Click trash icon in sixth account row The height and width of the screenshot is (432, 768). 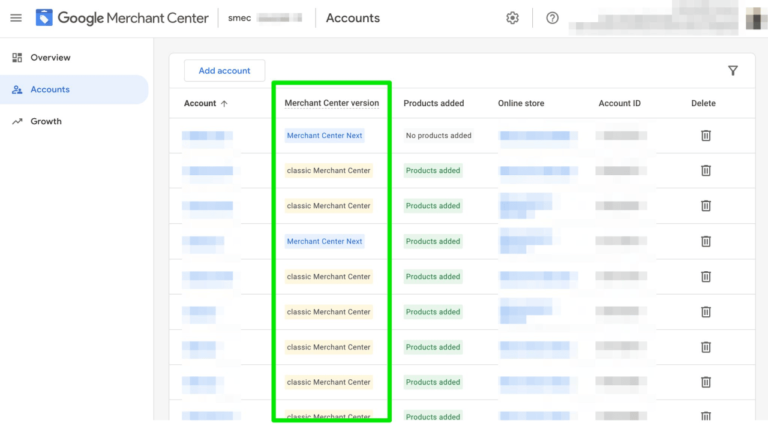(706, 312)
